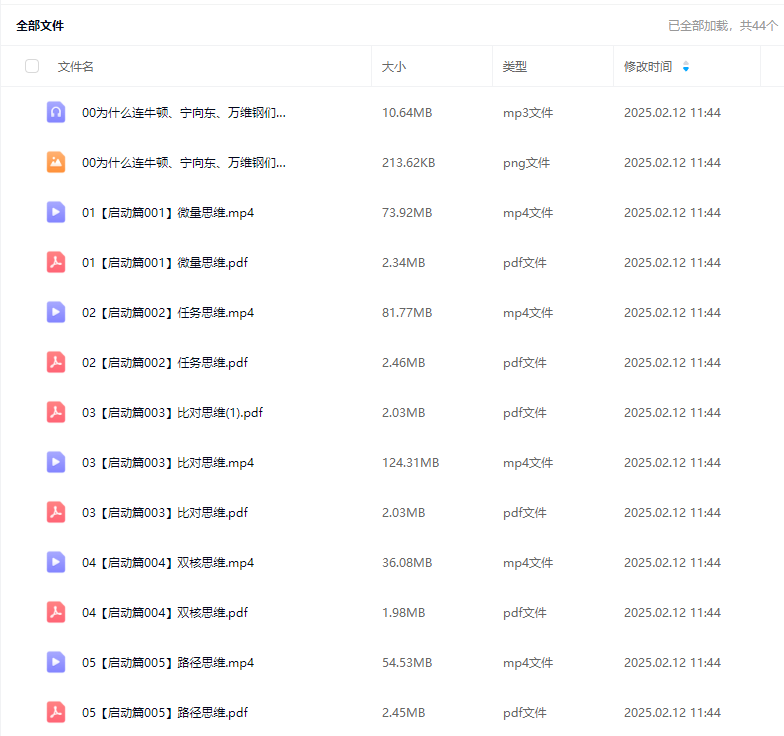
Task: Click video icon of 01 微量思维.mp4
Action: [56, 212]
